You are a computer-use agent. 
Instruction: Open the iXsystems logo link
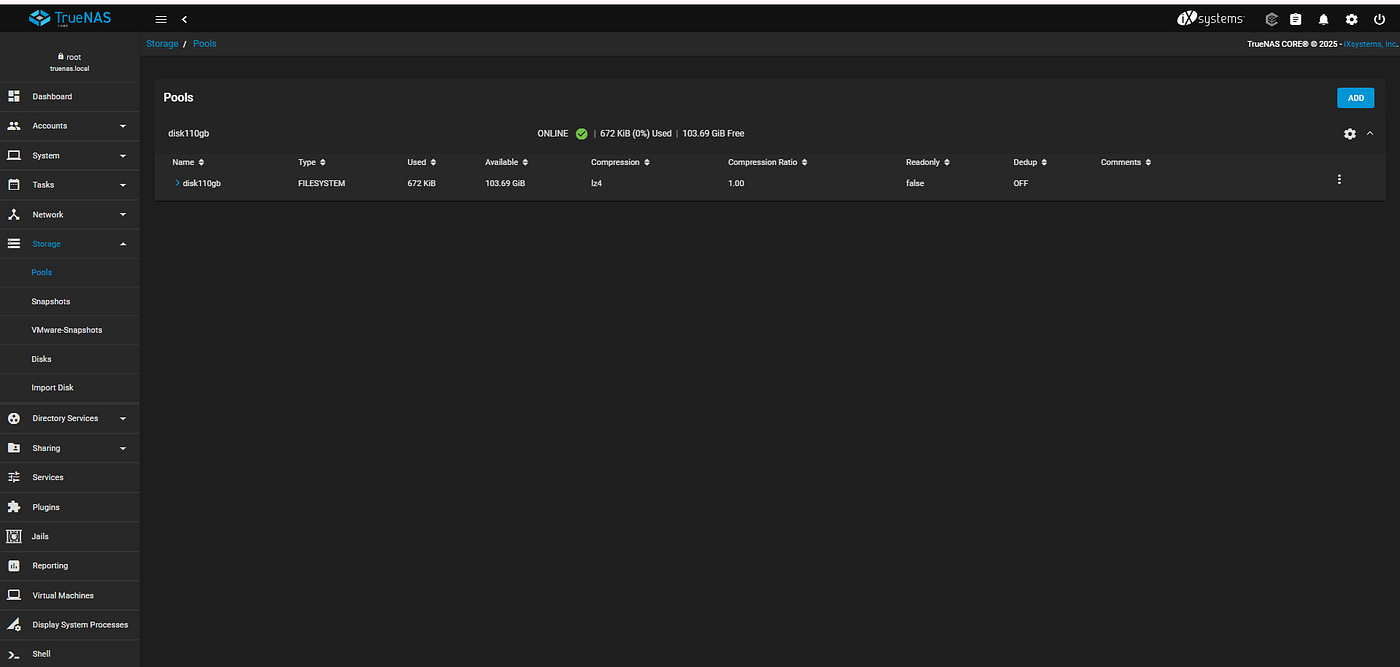click(x=1211, y=19)
